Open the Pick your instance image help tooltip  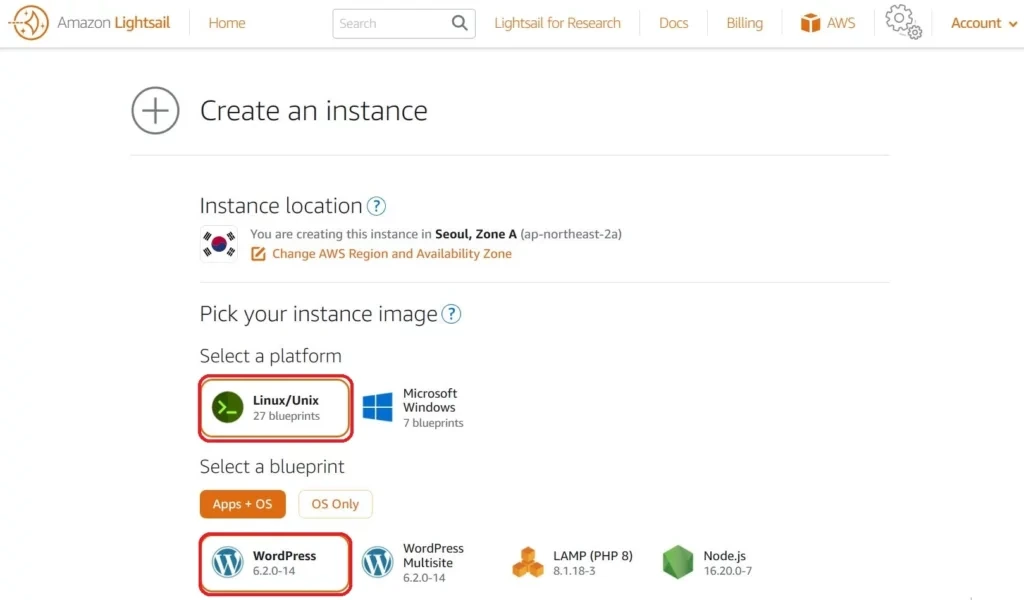(451, 314)
